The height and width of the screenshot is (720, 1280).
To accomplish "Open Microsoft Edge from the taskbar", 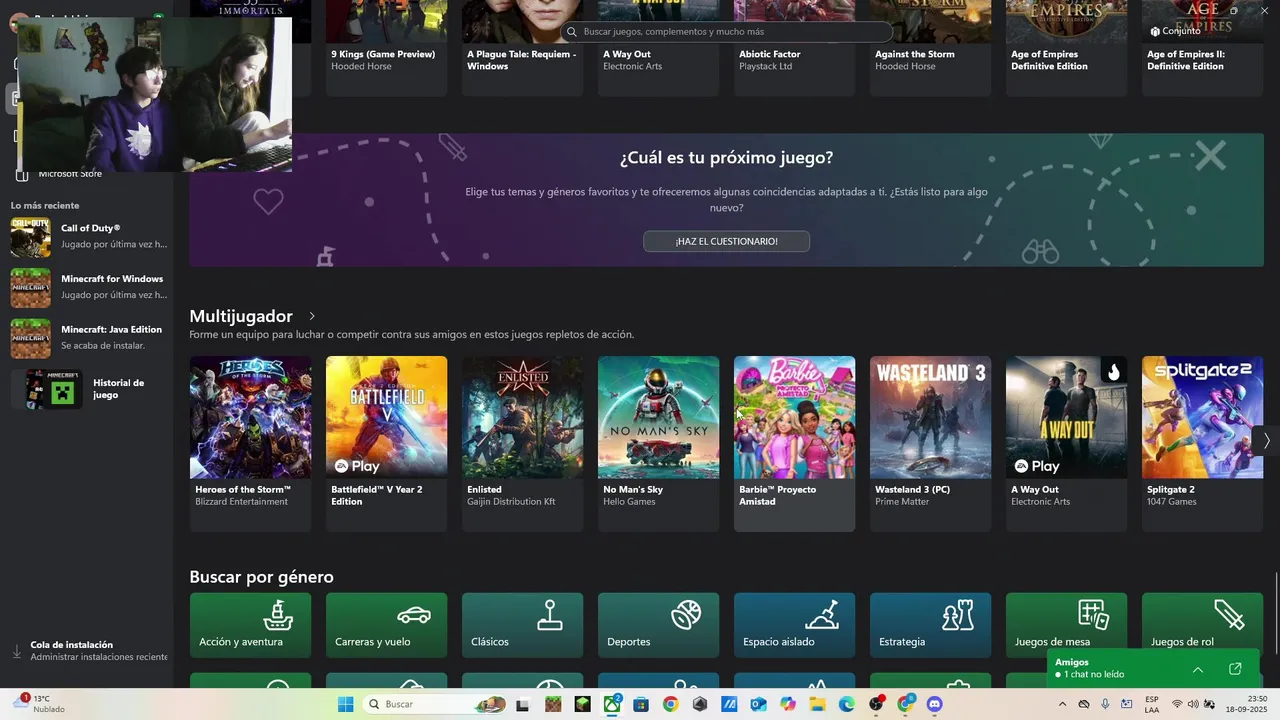I will pyautogui.click(x=847, y=704).
